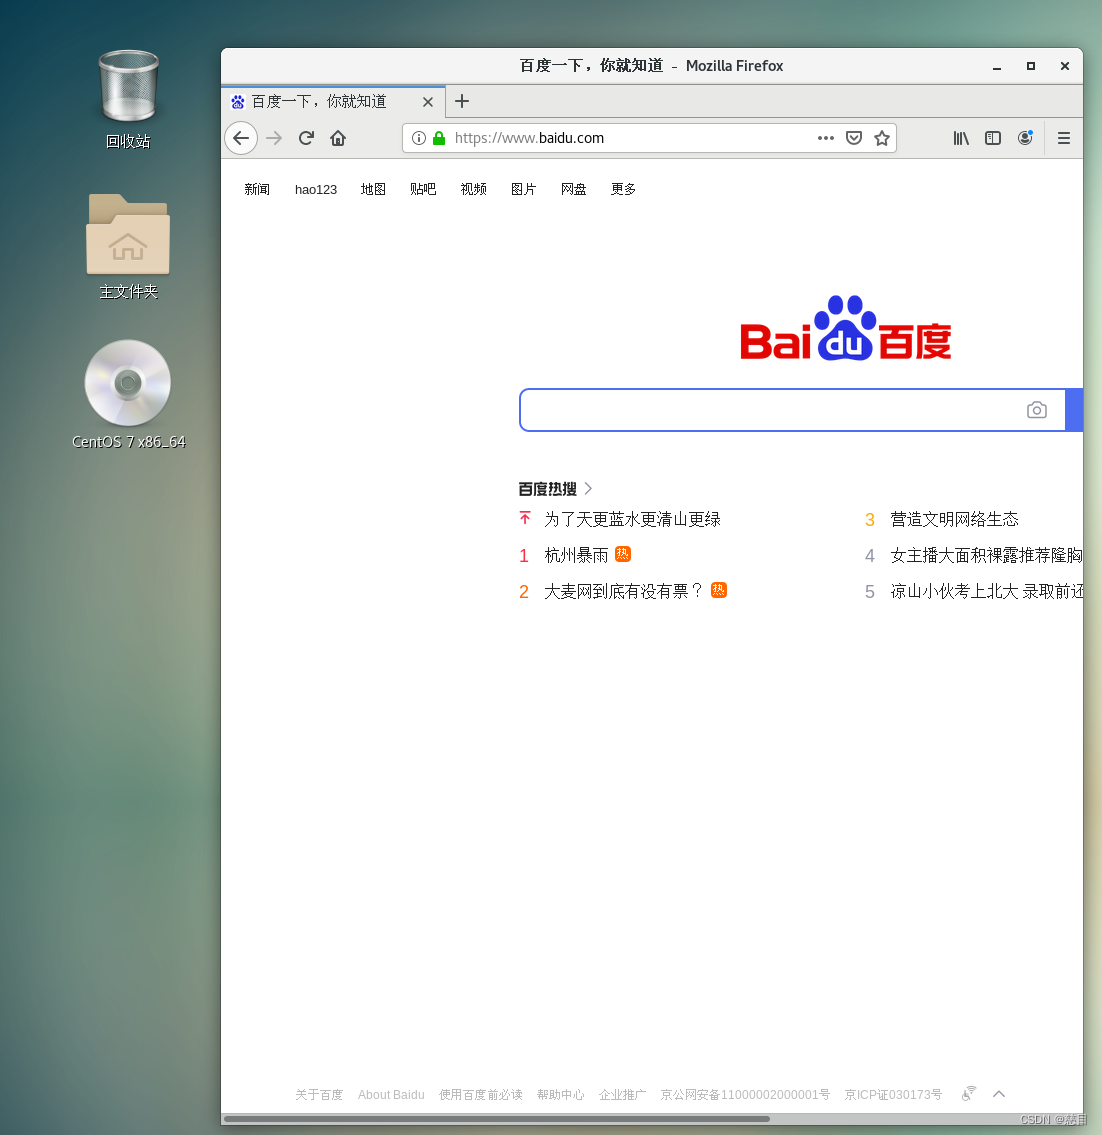1102x1135 pixels.
Task: Close the 百度一下，你就知道 tab
Action: (x=428, y=102)
